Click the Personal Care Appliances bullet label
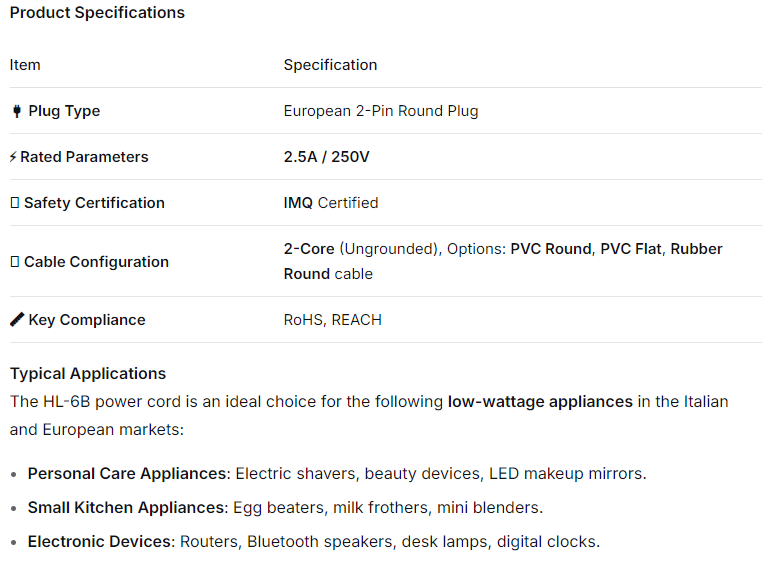 tap(127, 474)
